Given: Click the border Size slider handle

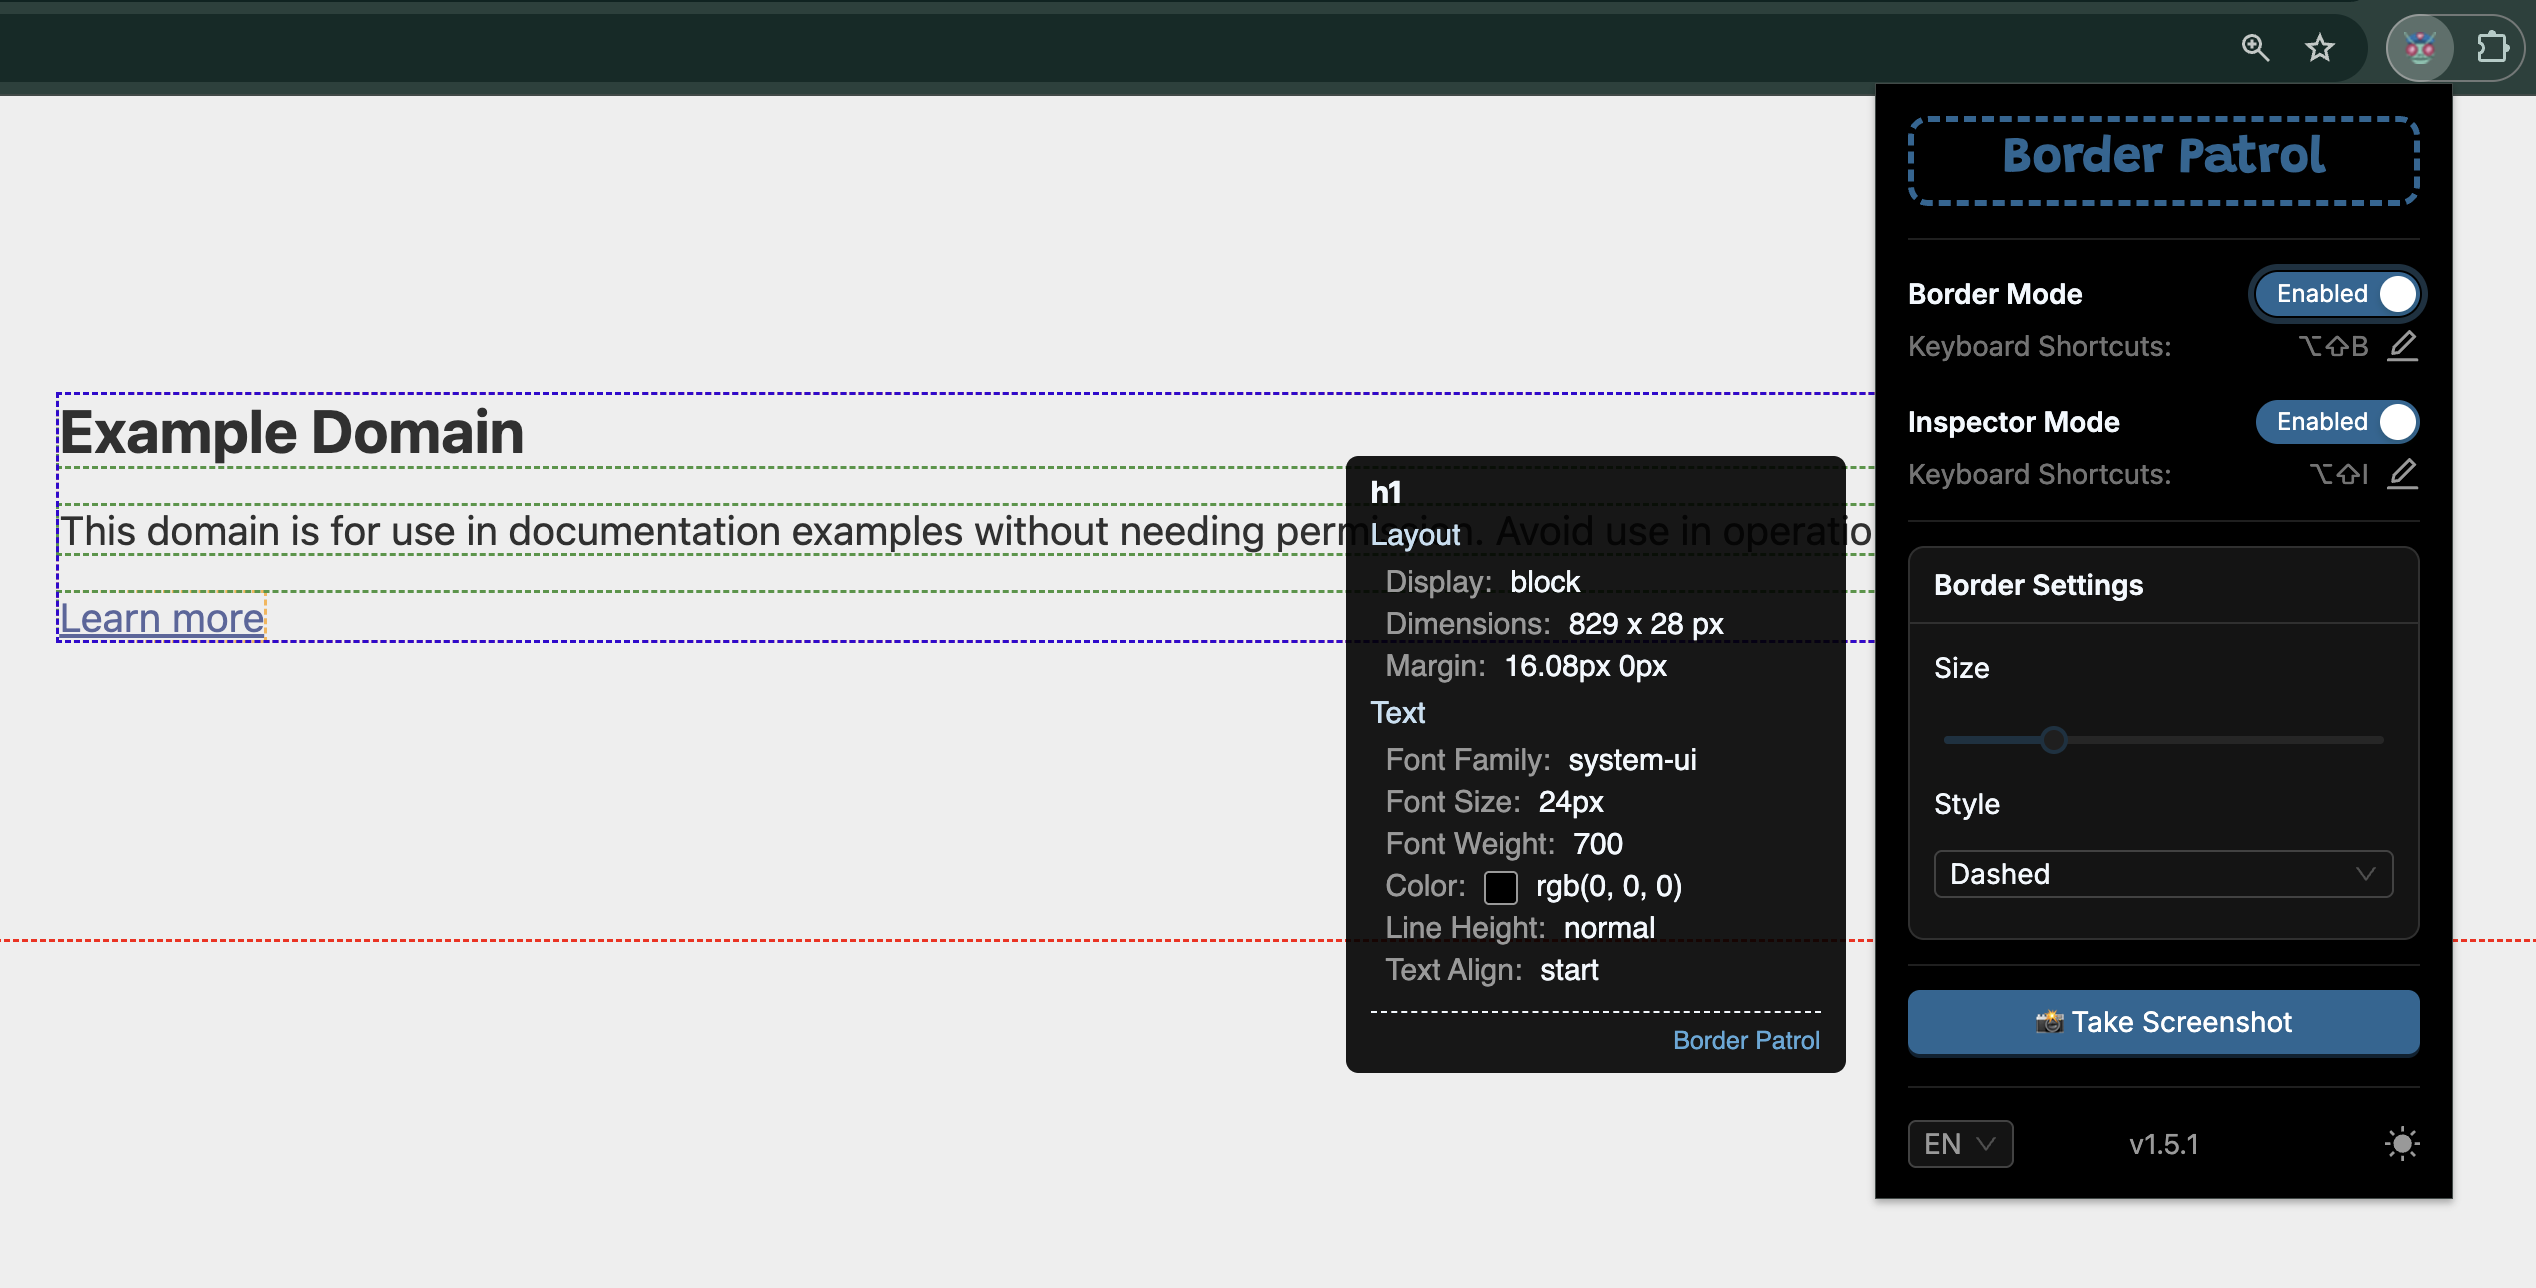Looking at the screenshot, I should [2054, 740].
